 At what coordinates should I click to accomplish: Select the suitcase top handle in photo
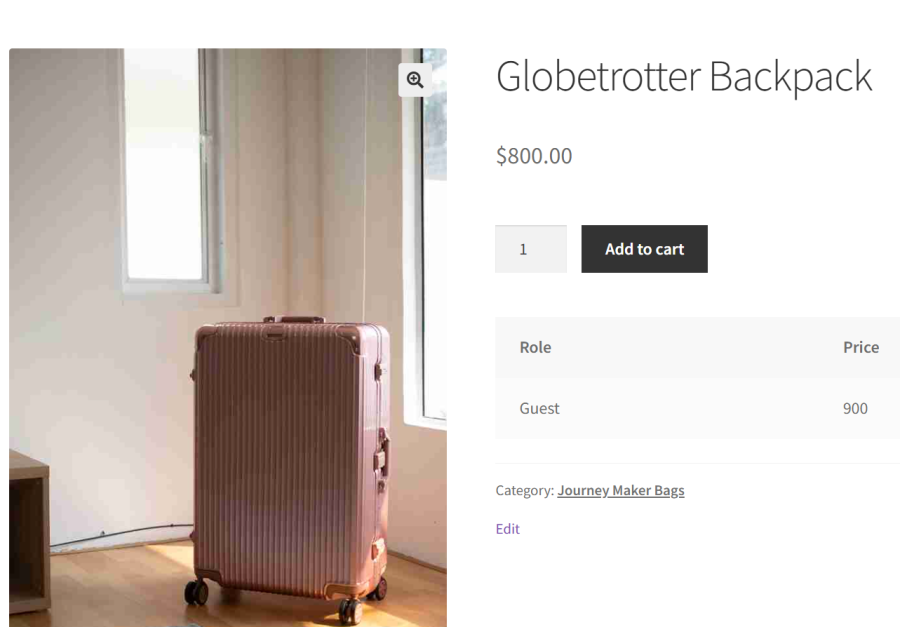coord(294,319)
